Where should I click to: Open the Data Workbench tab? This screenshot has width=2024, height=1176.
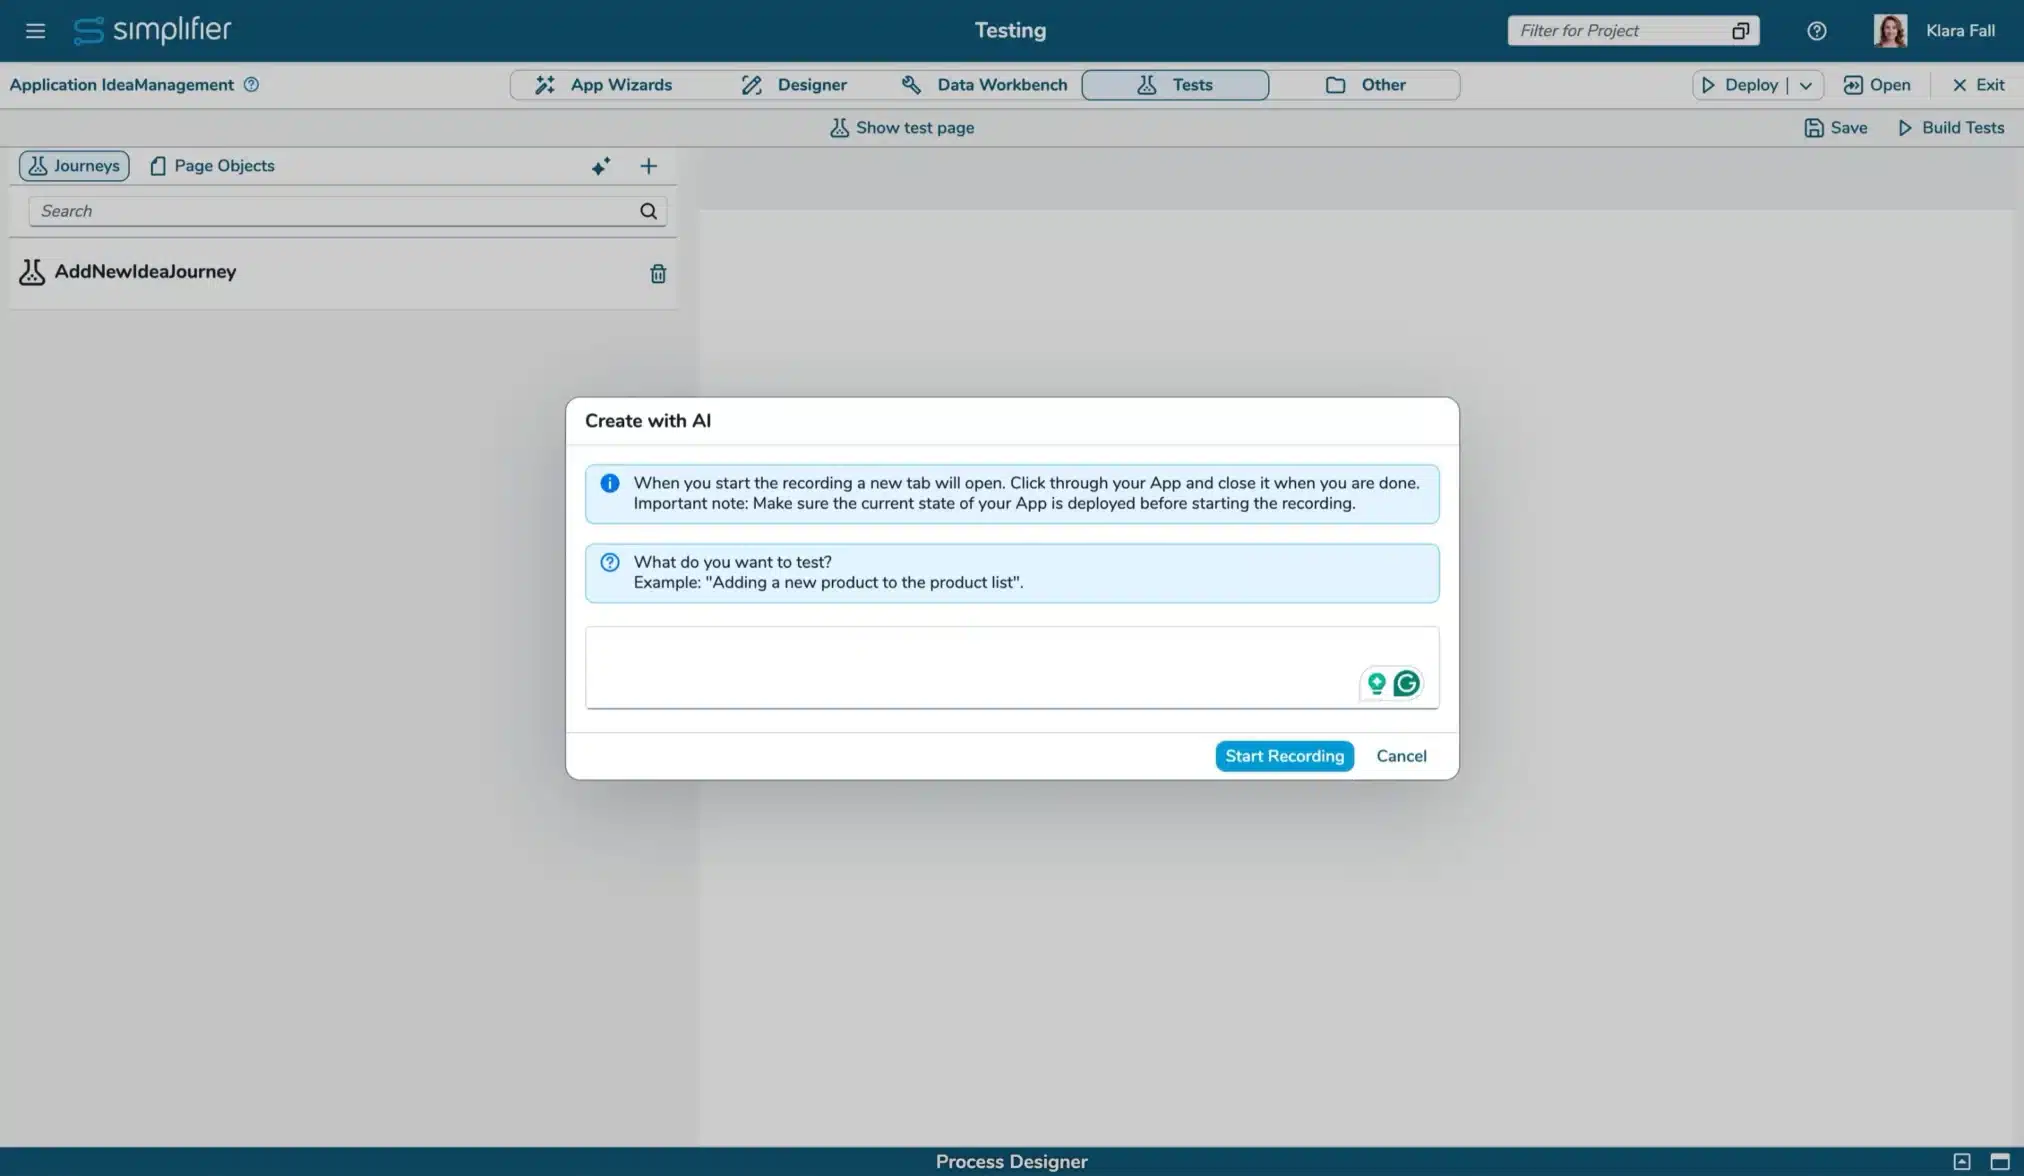(984, 85)
